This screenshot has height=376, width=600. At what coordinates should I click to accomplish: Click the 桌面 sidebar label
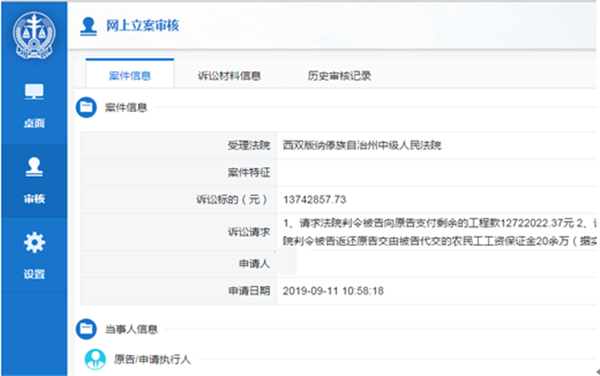click(x=34, y=123)
